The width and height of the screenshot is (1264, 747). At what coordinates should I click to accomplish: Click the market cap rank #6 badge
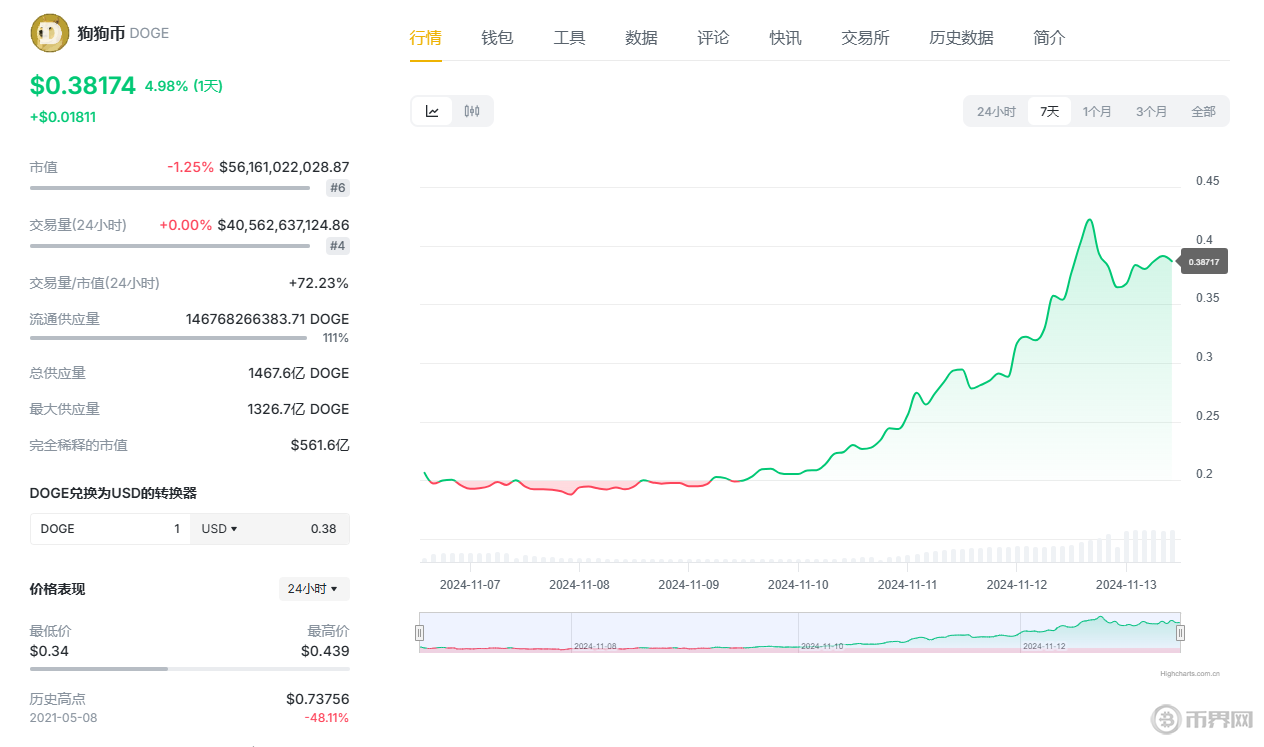pos(337,188)
